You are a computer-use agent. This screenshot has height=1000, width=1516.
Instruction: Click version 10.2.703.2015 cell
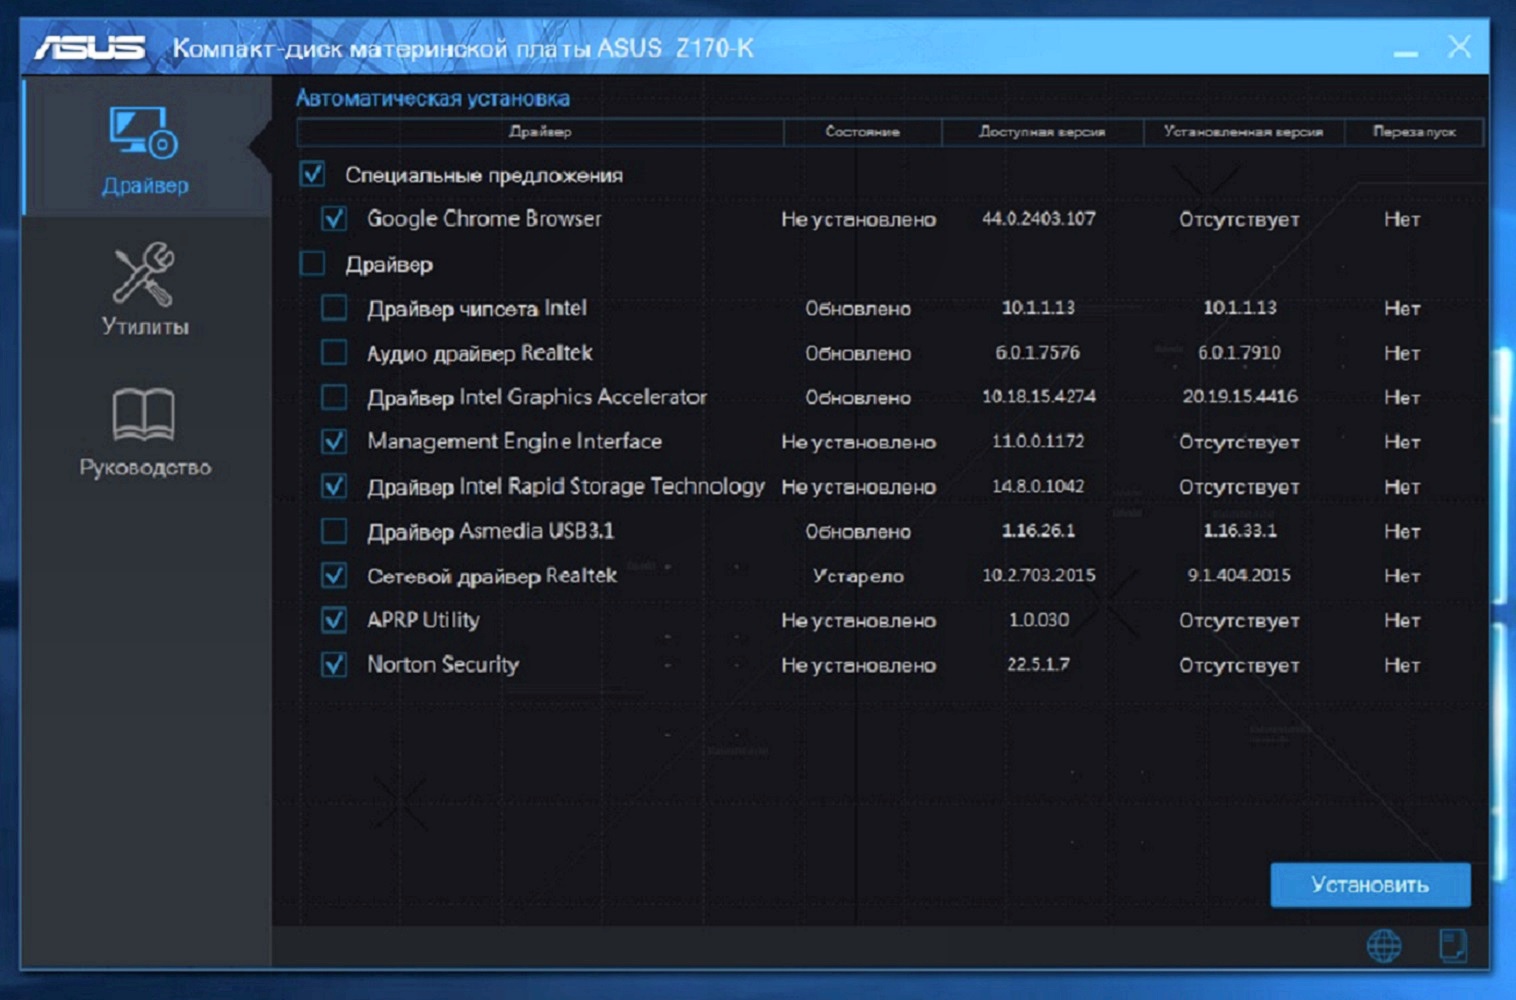(1039, 575)
